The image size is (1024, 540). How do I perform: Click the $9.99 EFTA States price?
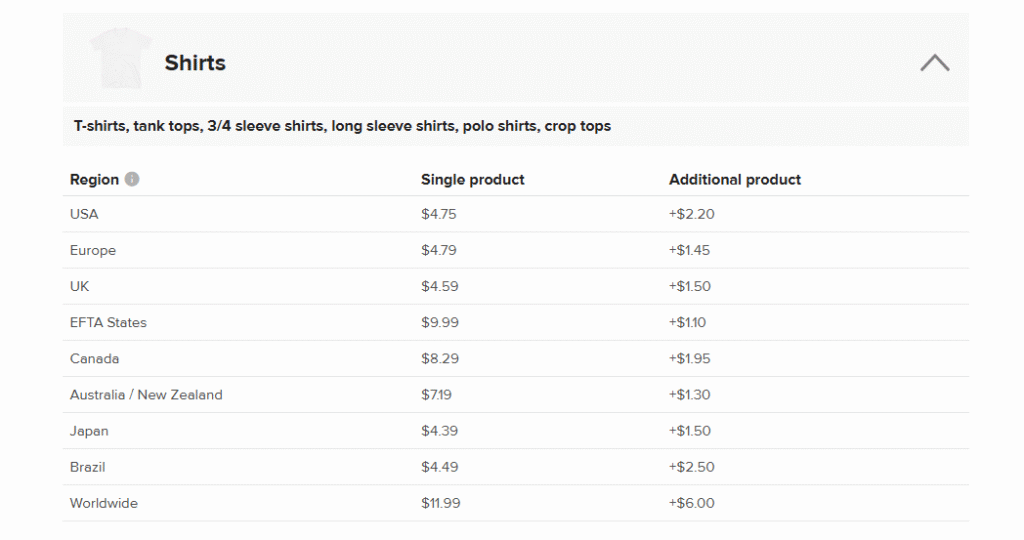click(x=438, y=322)
